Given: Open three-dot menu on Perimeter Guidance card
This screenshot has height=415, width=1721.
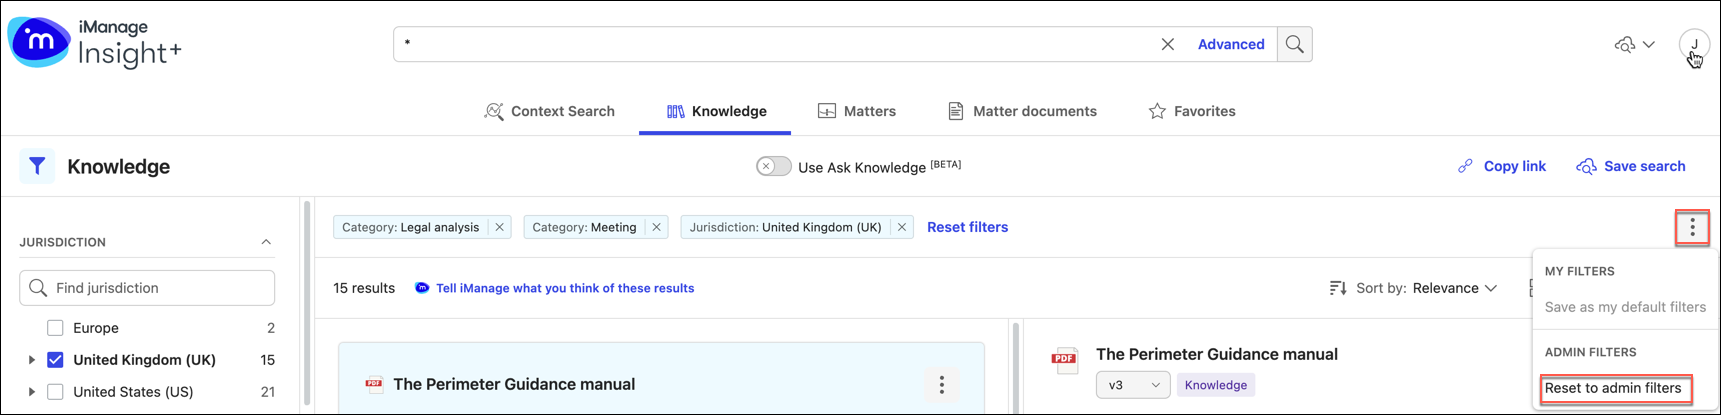Looking at the screenshot, I should tap(941, 384).
